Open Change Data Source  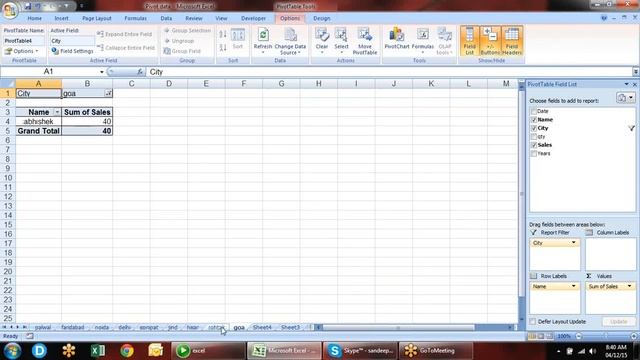pos(290,41)
